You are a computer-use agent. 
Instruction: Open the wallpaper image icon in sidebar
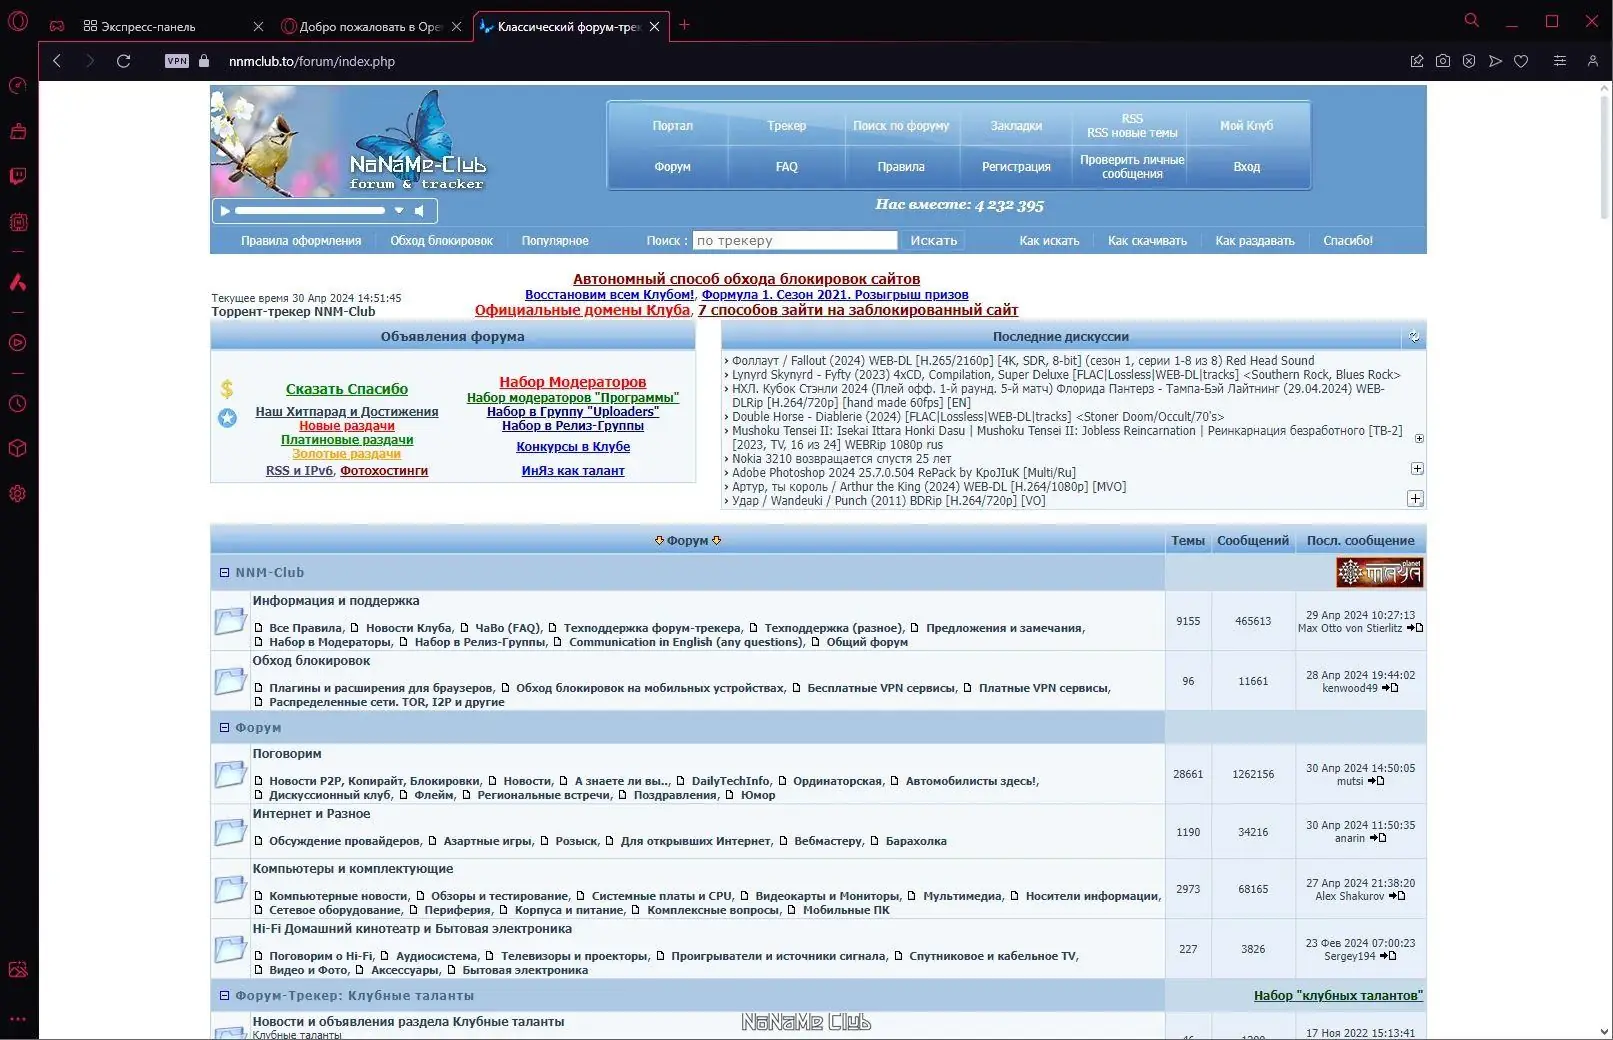(x=17, y=969)
